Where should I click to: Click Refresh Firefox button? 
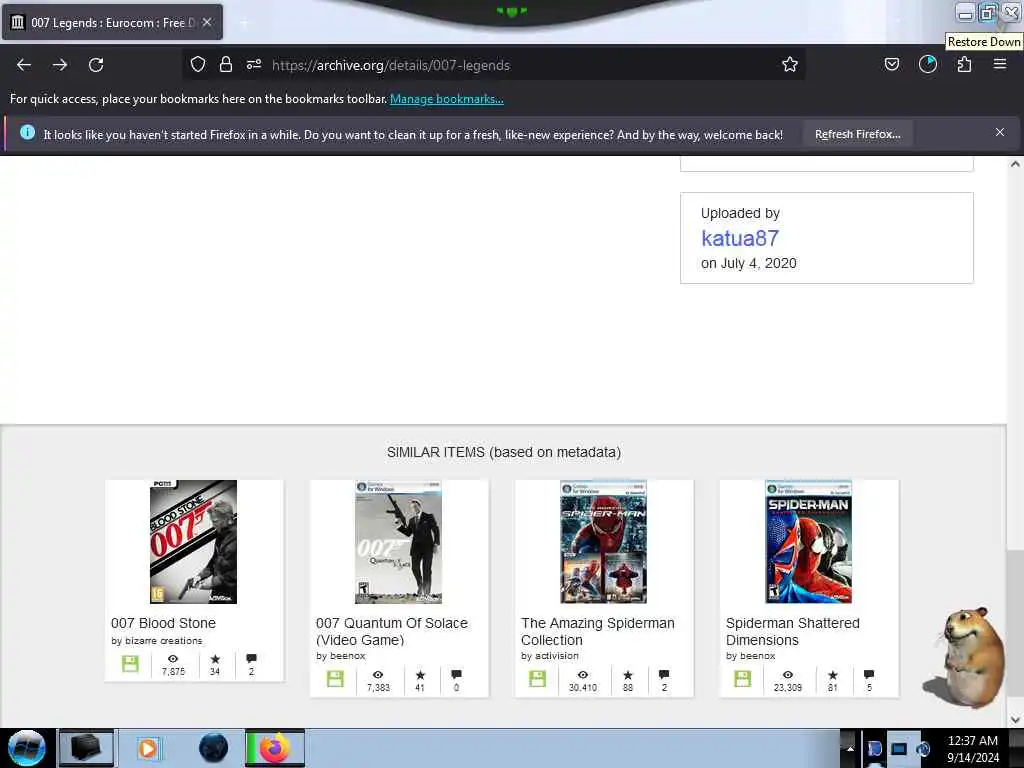[857, 134]
